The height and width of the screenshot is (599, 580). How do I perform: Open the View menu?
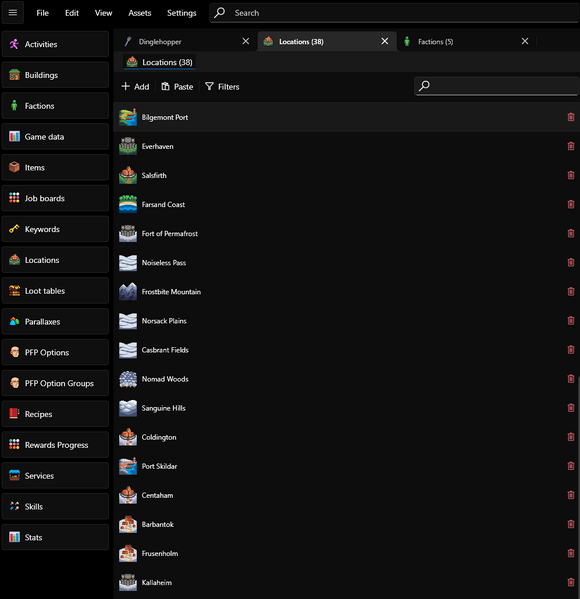click(104, 13)
